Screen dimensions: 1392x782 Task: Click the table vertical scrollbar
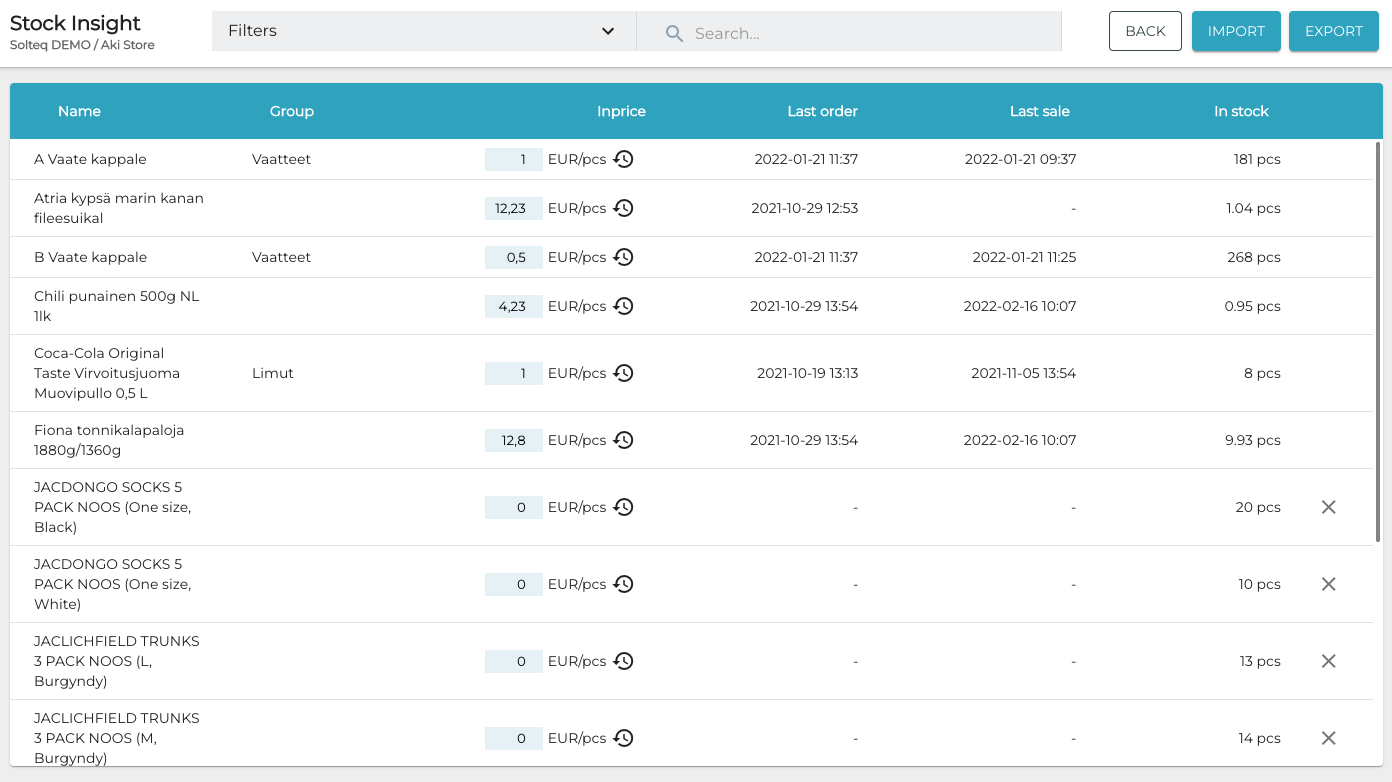[1378, 342]
